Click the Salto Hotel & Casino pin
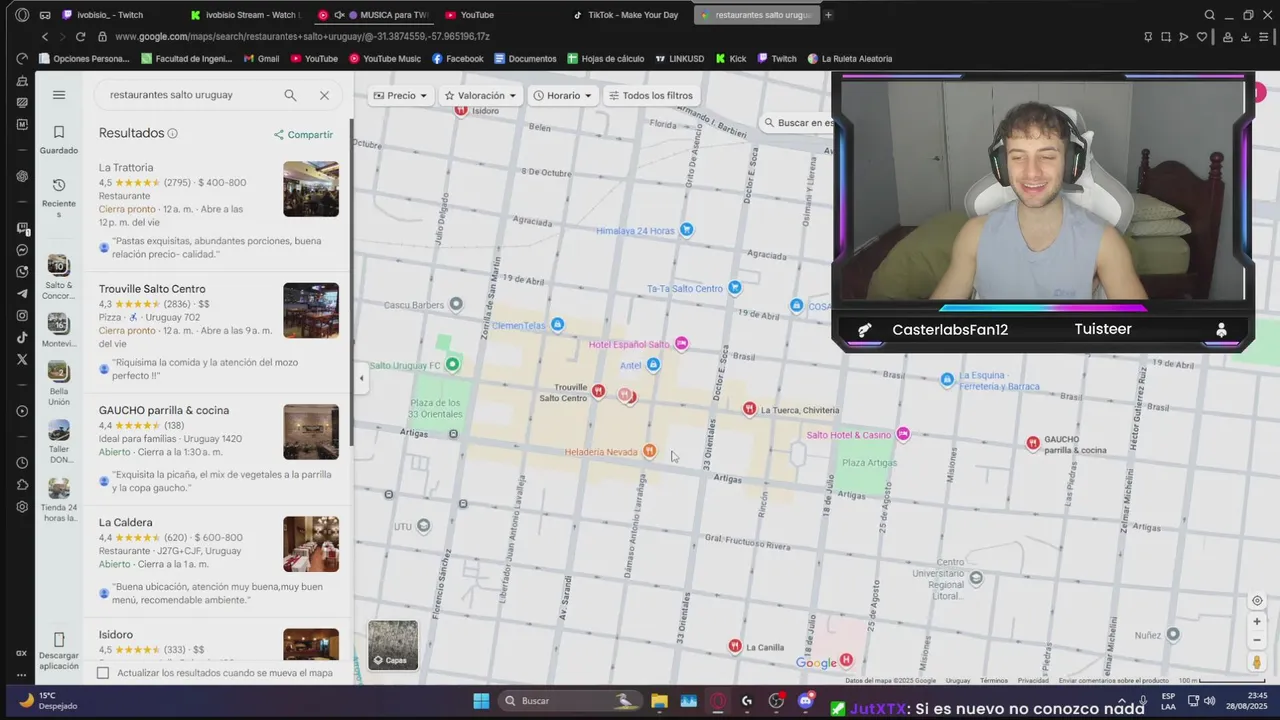The height and width of the screenshot is (720, 1280). click(903, 434)
